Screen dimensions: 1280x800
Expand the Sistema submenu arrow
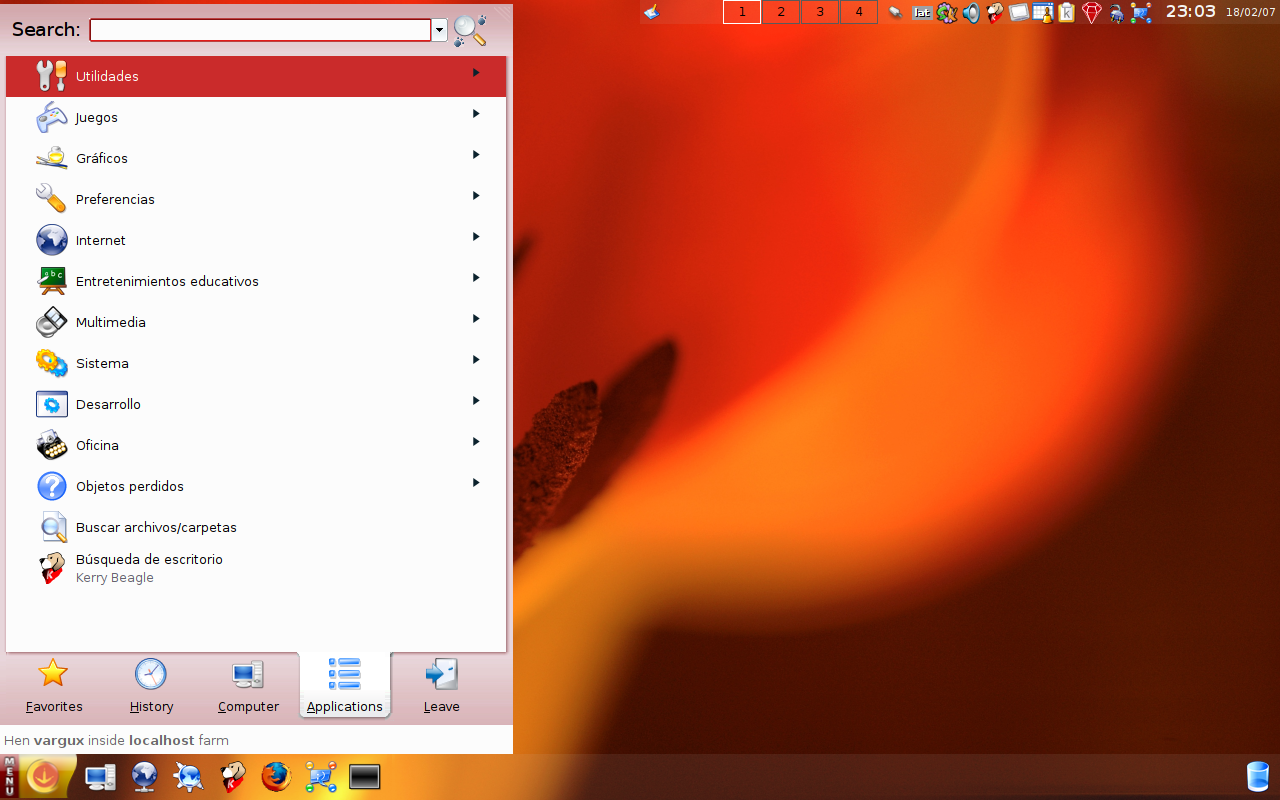click(477, 359)
